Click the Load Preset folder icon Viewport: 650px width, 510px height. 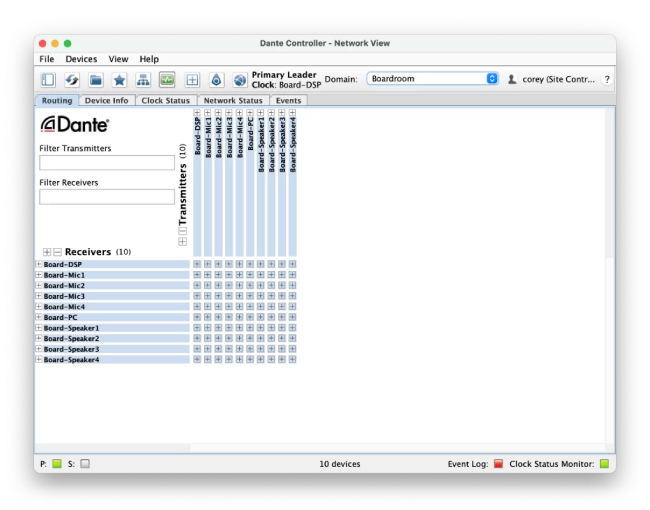pos(96,79)
